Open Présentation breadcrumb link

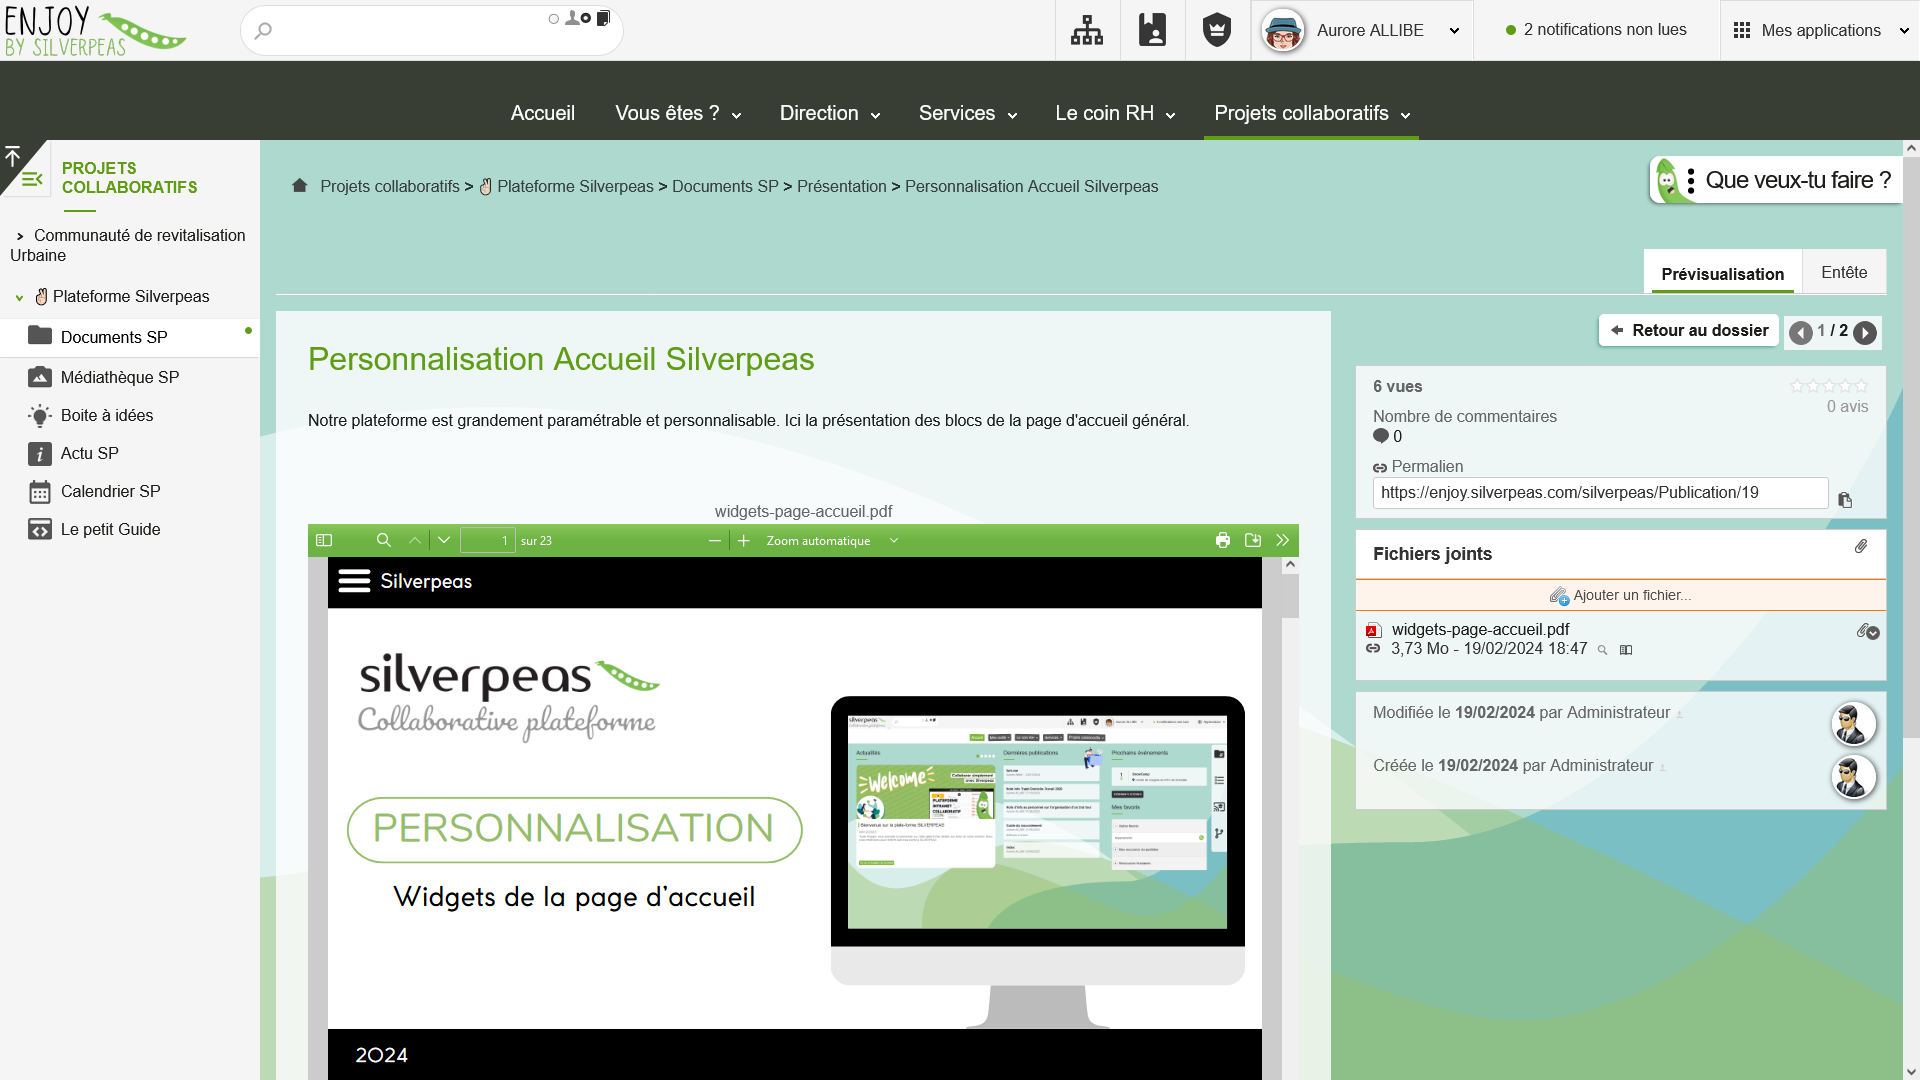[x=841, y=186]
